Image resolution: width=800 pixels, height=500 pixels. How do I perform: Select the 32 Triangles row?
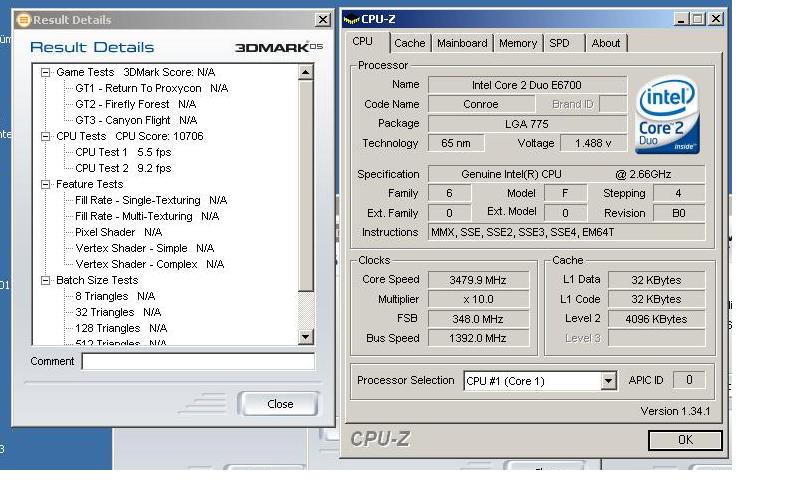[x=118, y=312]
